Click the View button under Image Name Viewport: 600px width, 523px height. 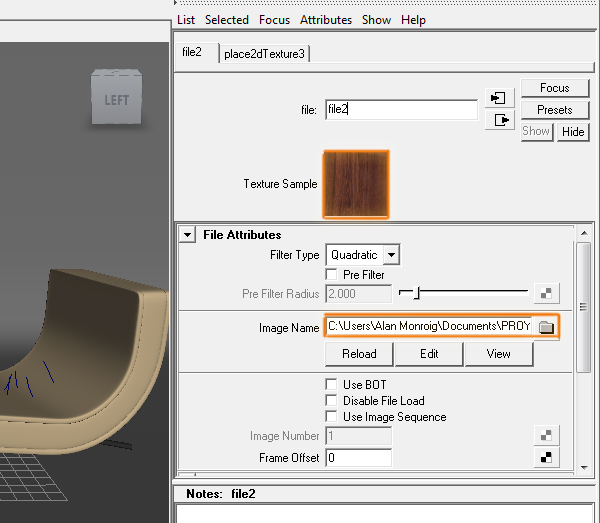click(499, 354)
